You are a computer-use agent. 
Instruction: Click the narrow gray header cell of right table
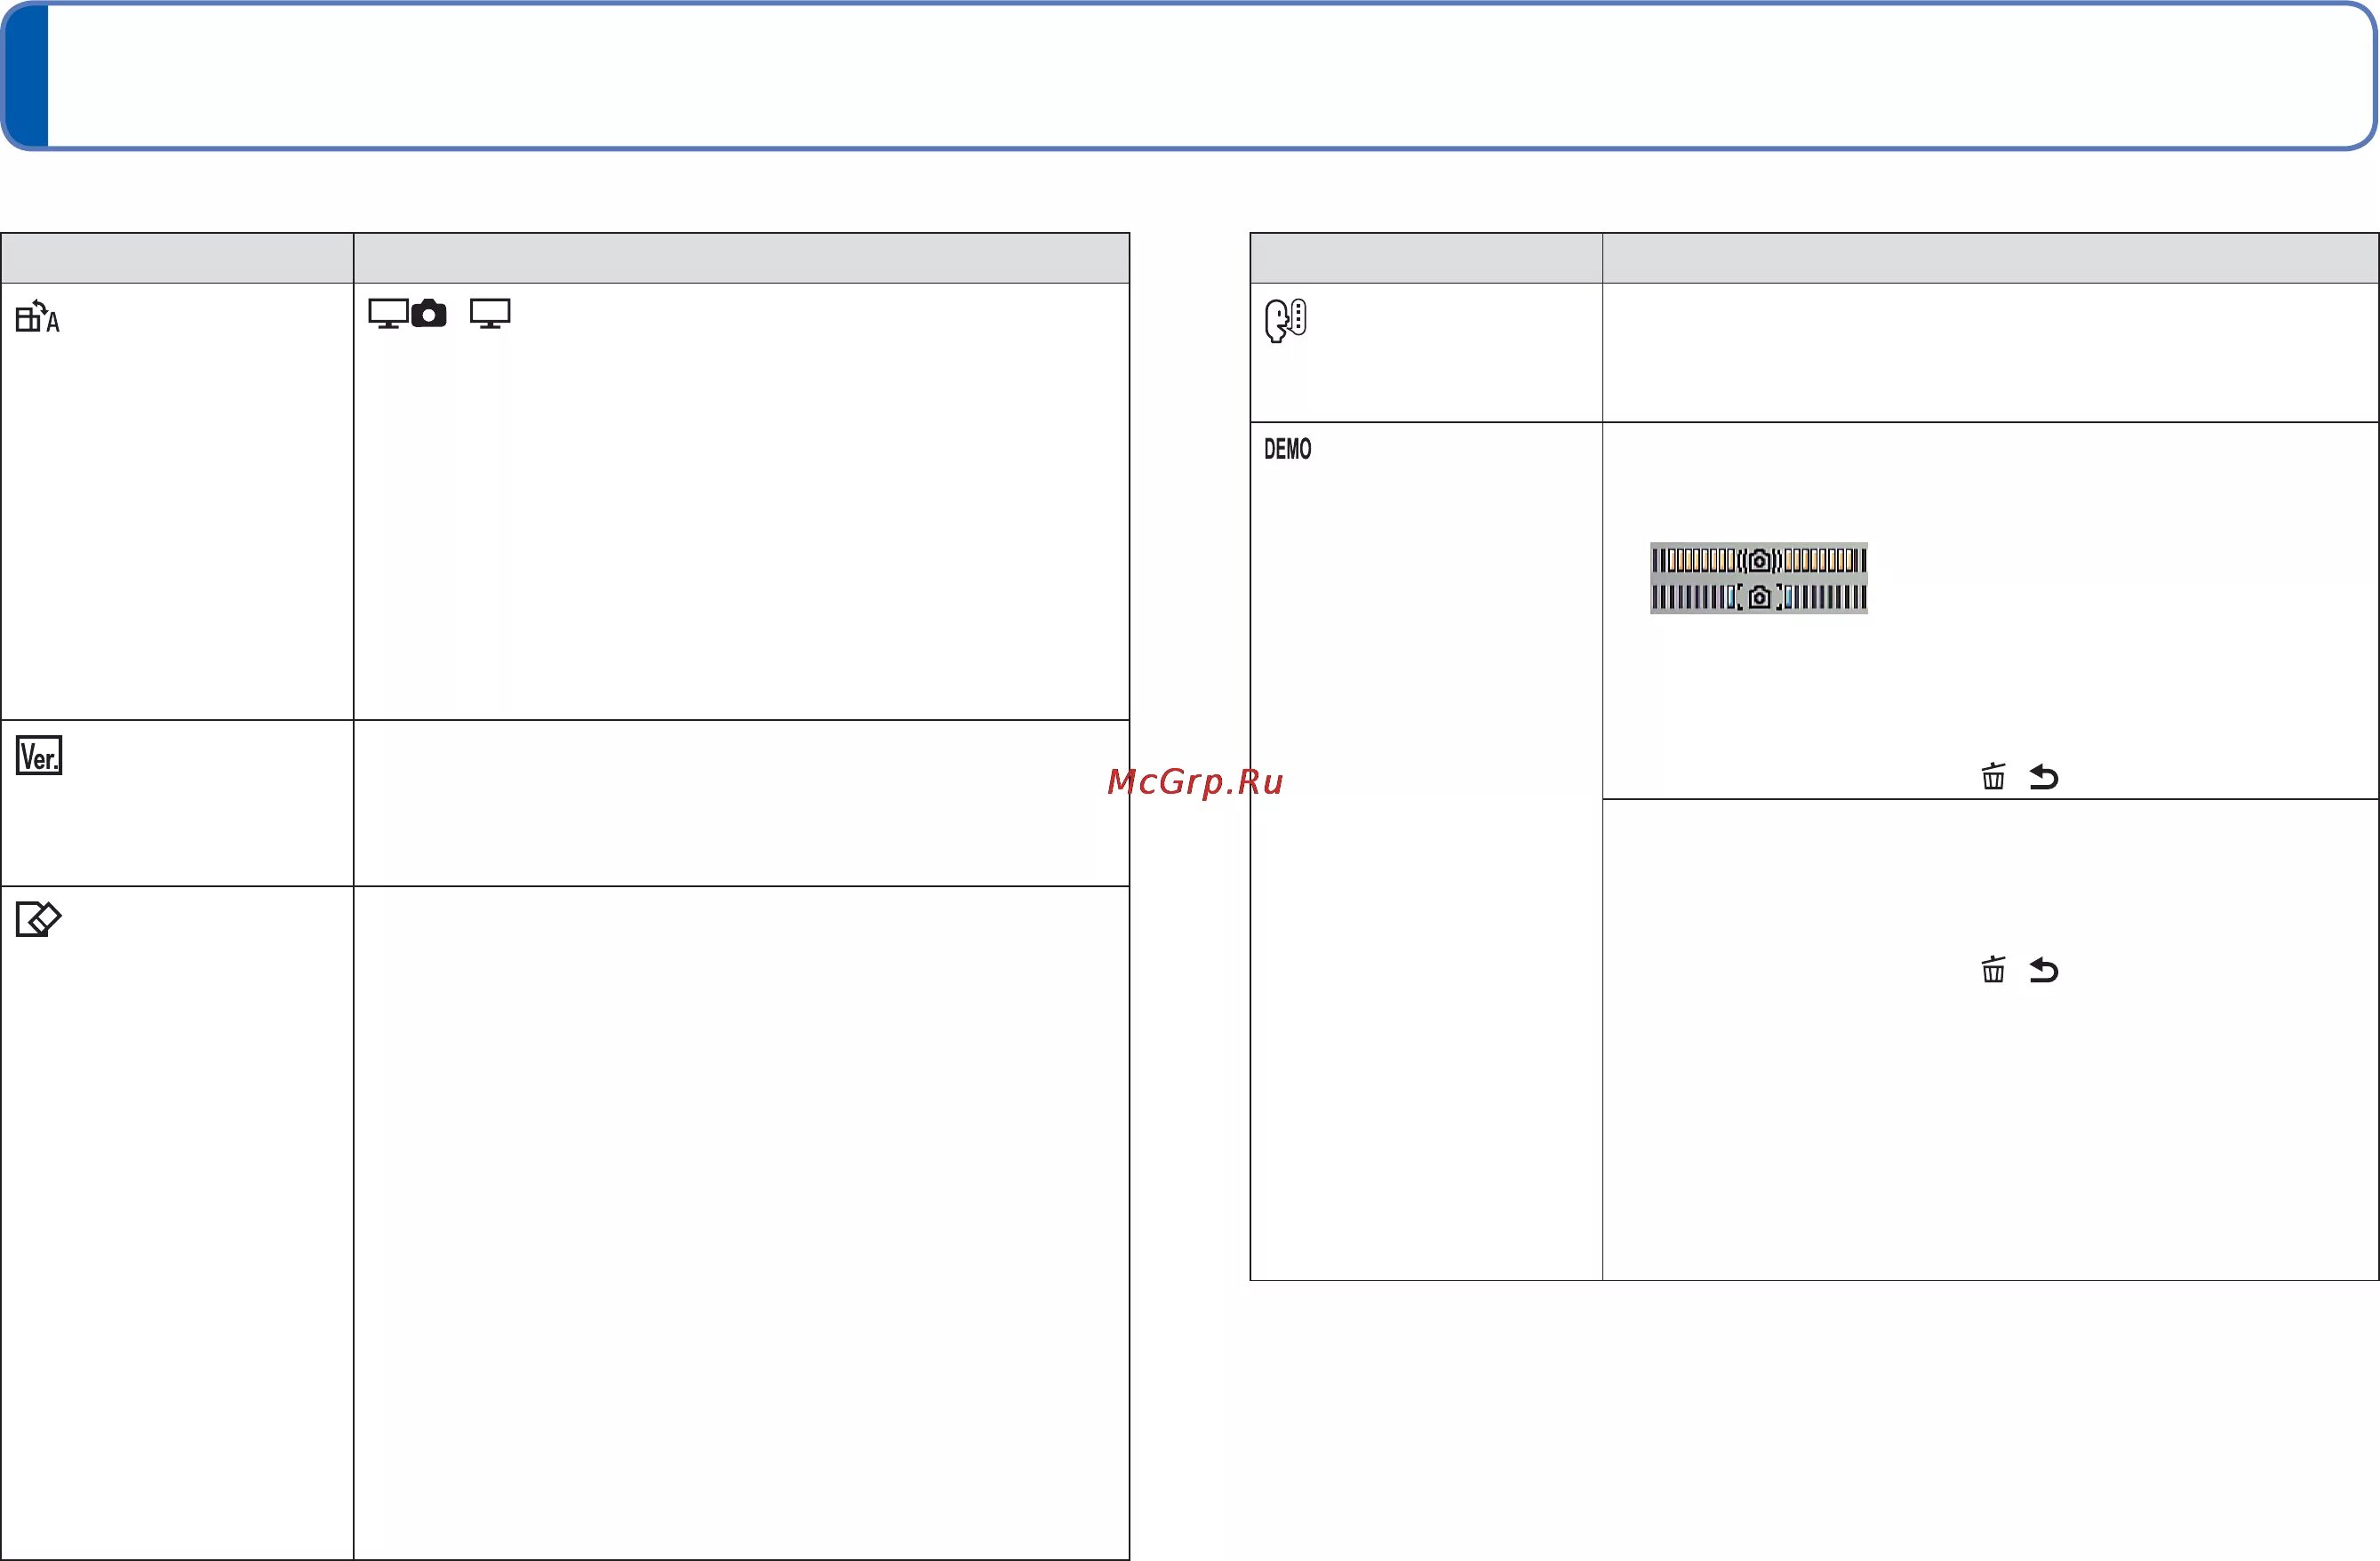click(1426, 258)
